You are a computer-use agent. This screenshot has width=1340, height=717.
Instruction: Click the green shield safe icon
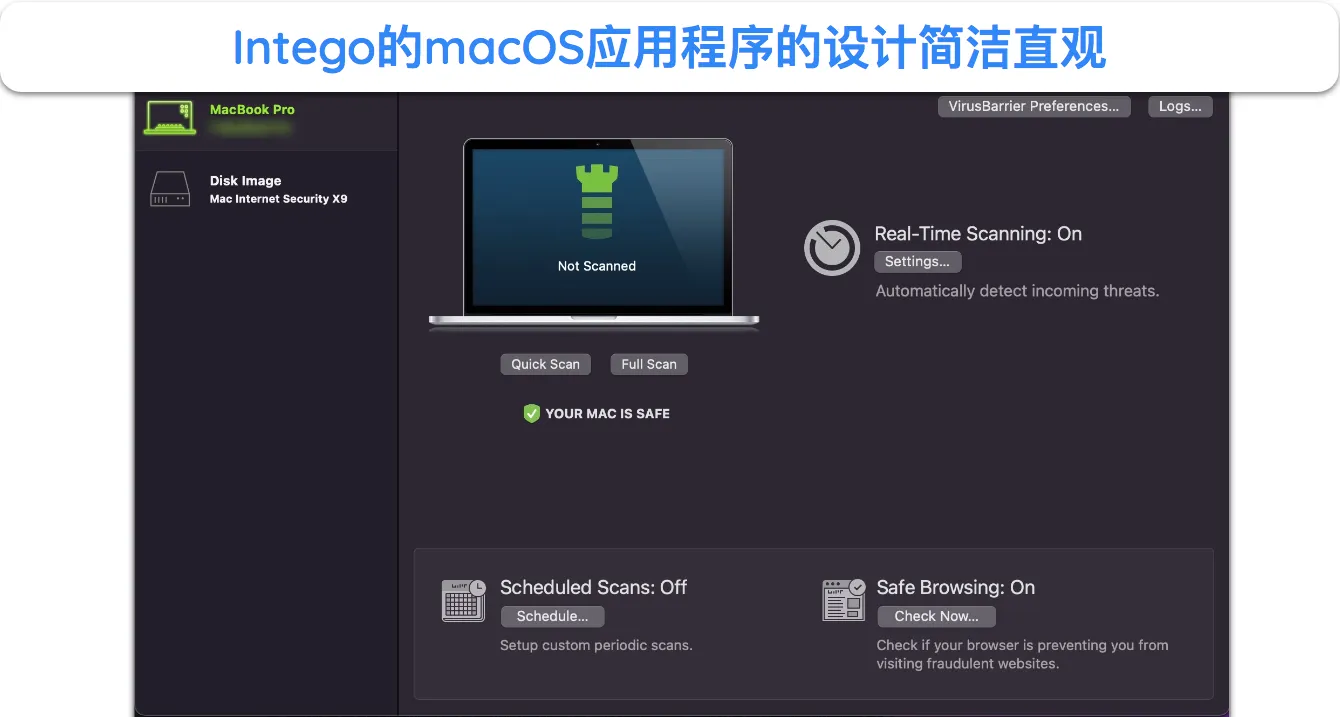pos(532,413)
